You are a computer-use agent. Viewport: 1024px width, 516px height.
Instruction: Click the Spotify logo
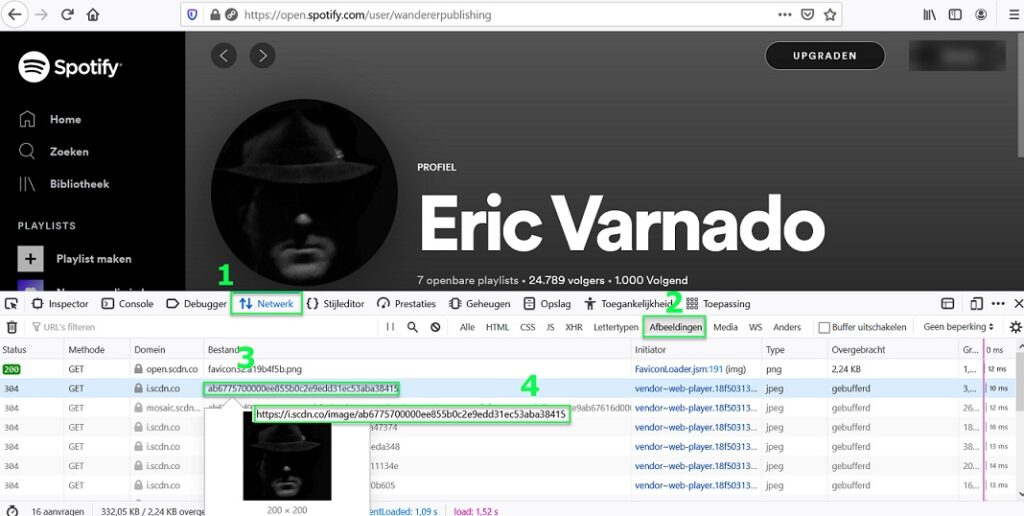pyautogui.click(x=69, y=67)
